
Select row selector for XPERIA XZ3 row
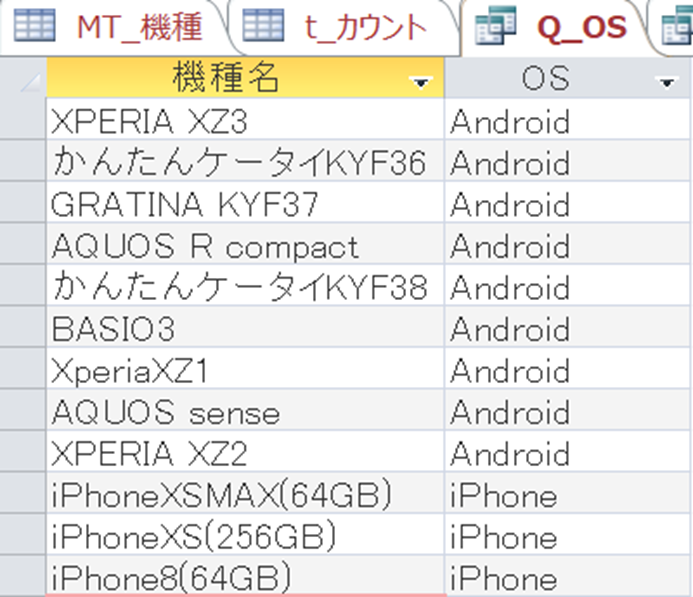23,121
